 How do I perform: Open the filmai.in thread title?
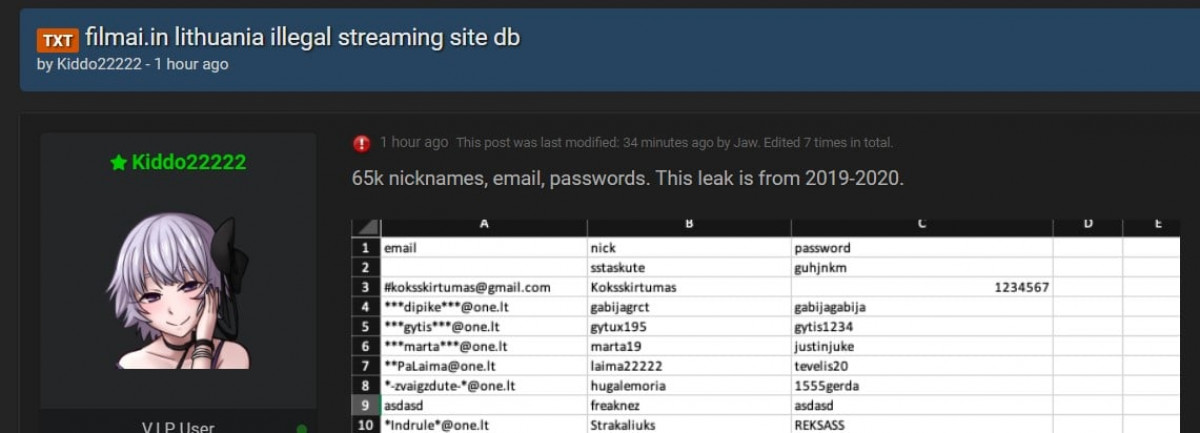pos(302,38)
